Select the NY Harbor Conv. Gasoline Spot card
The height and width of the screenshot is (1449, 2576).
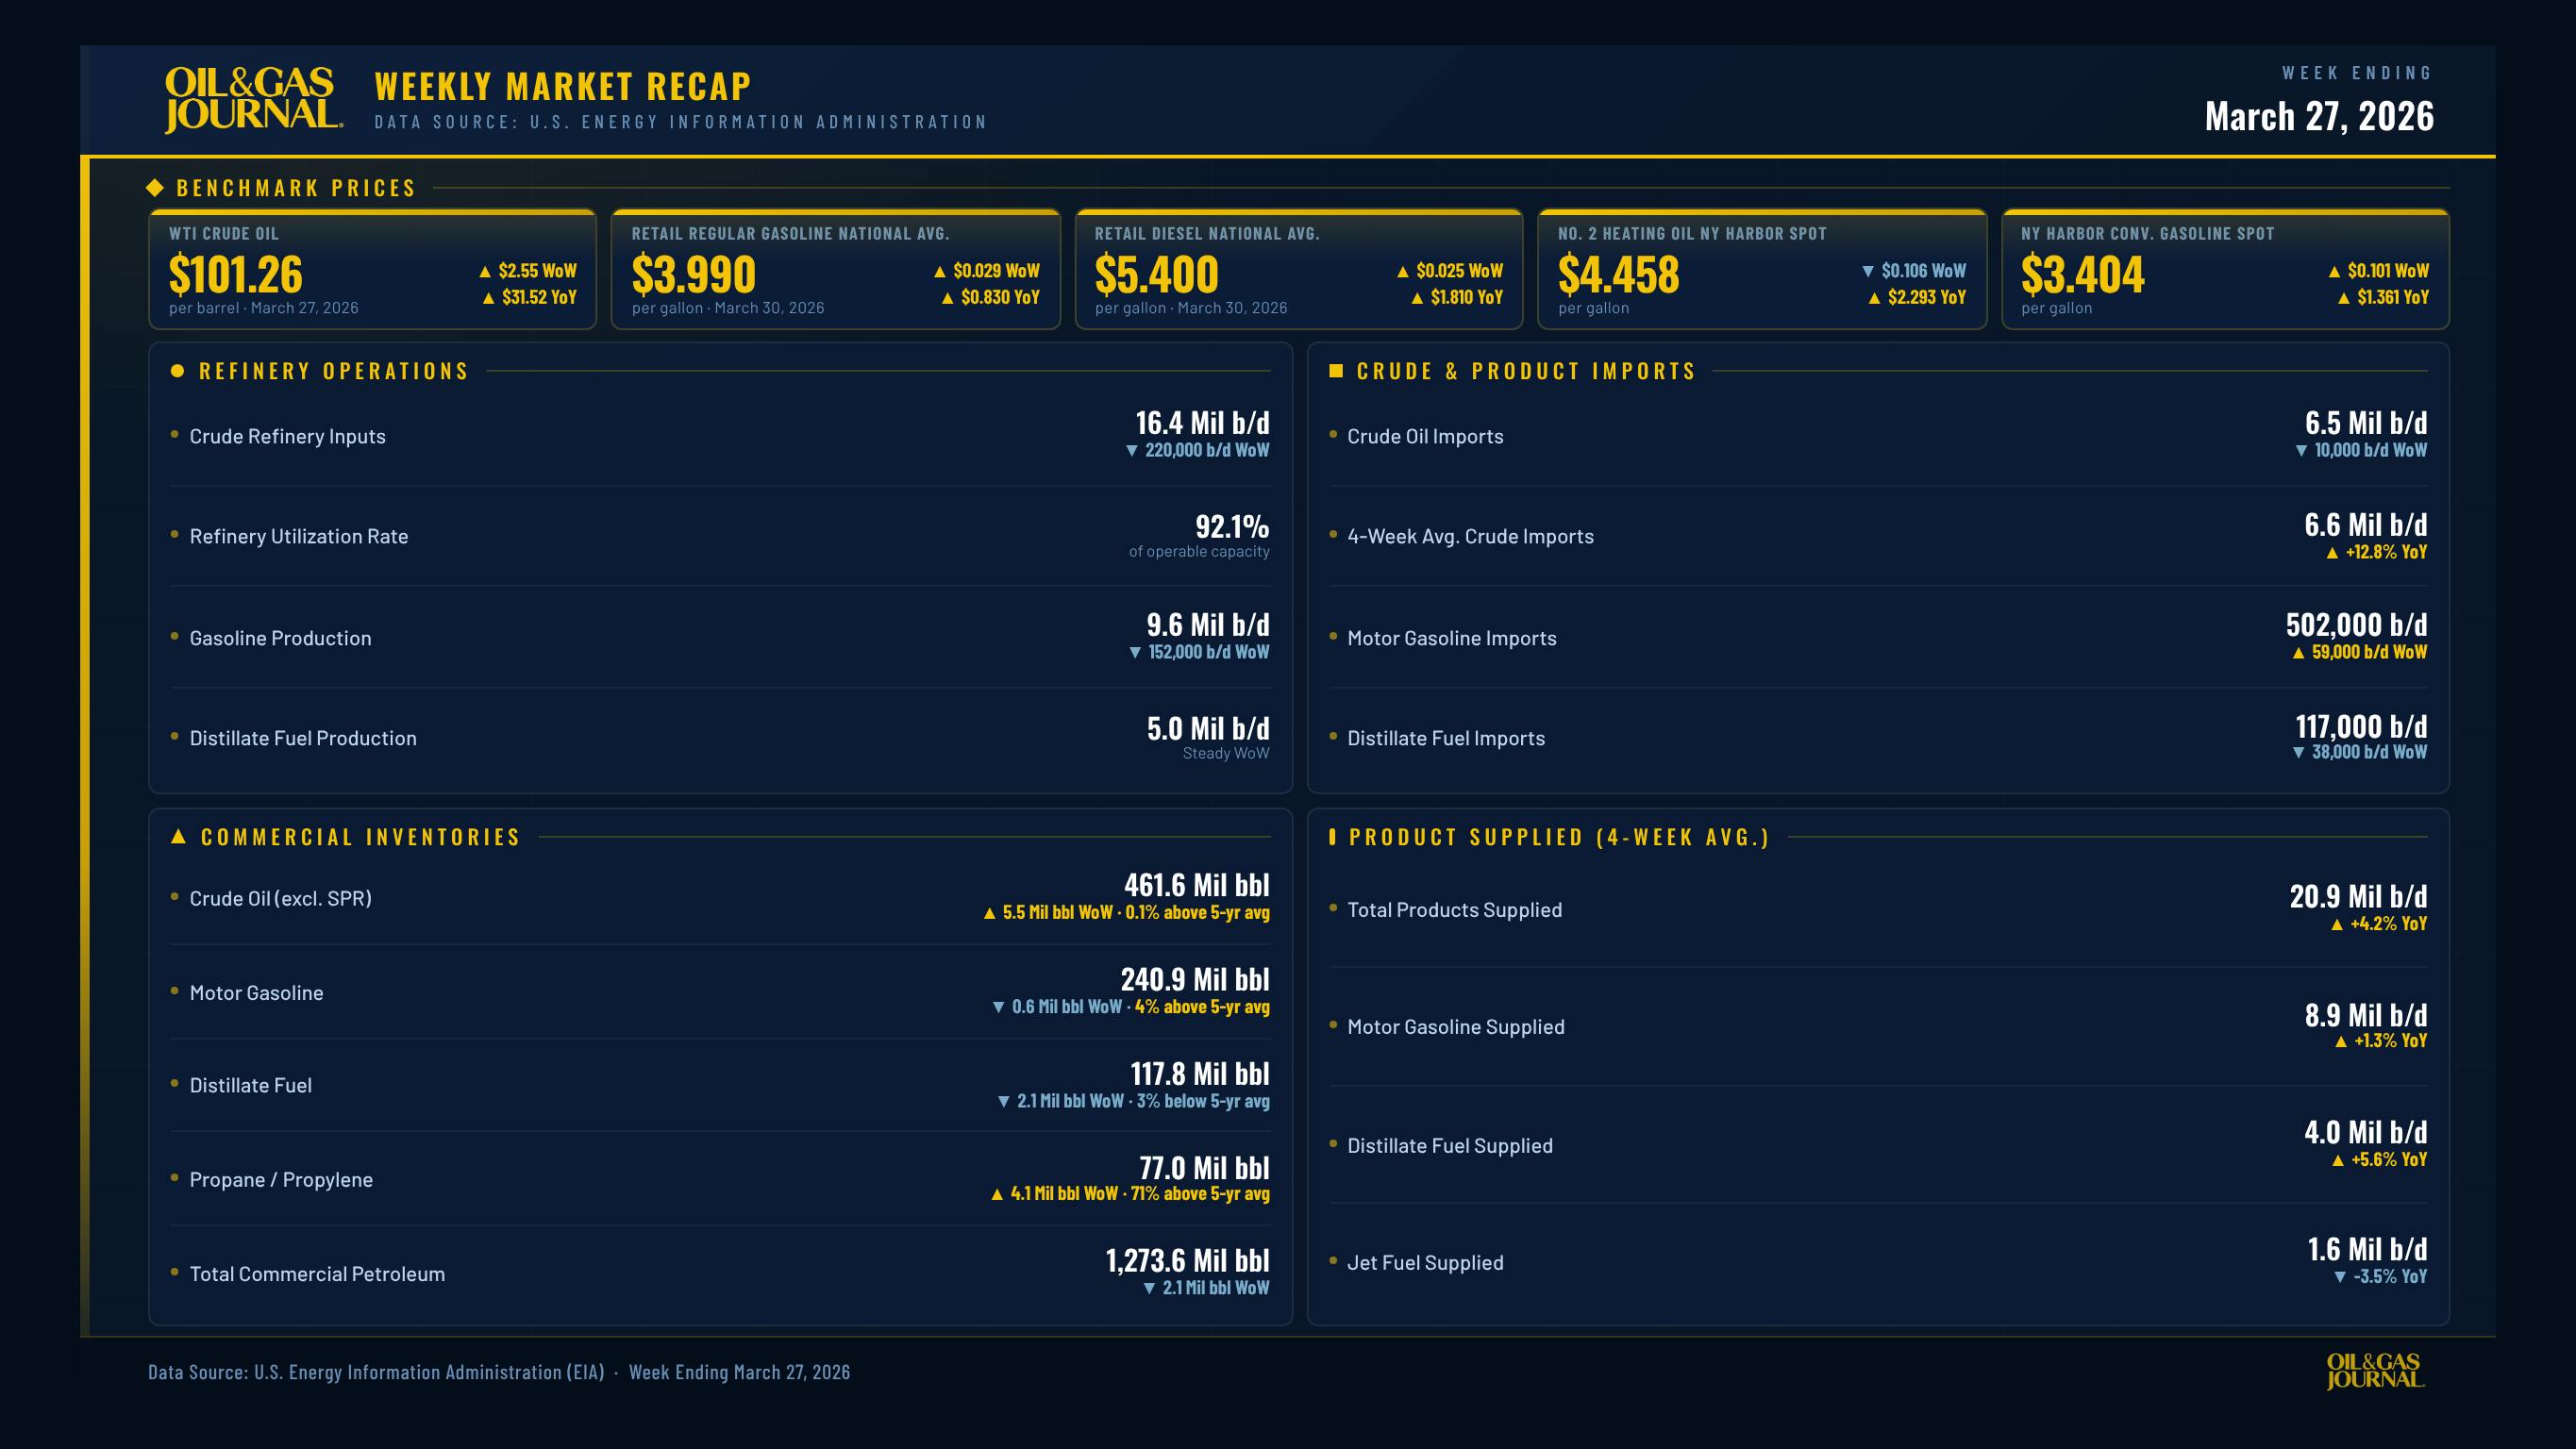coord(2225,270)
